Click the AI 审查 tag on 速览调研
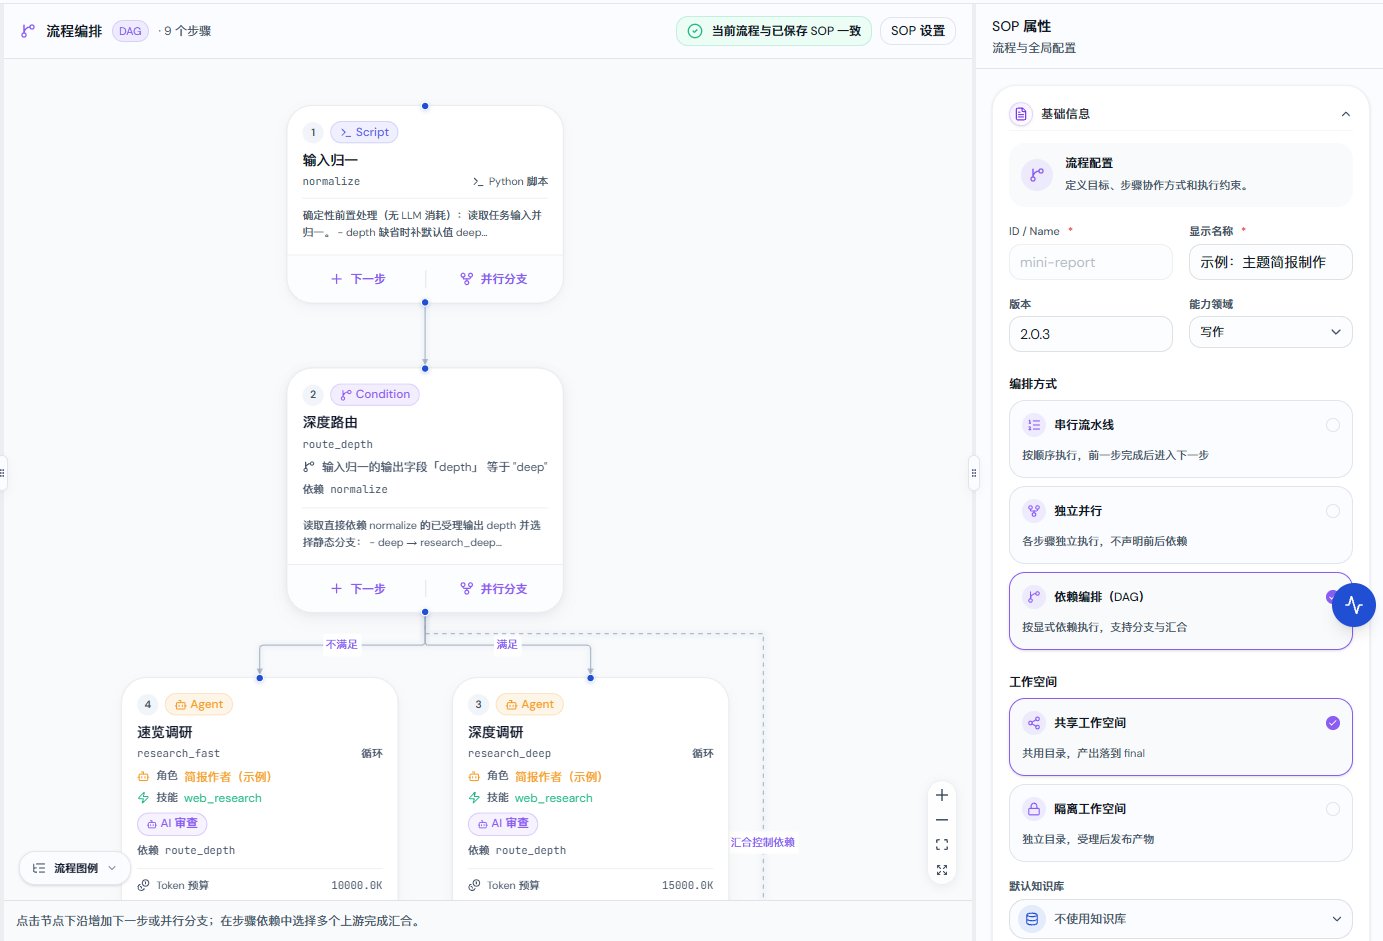The width and height of the screenshot is (1383, 941). 172,824
